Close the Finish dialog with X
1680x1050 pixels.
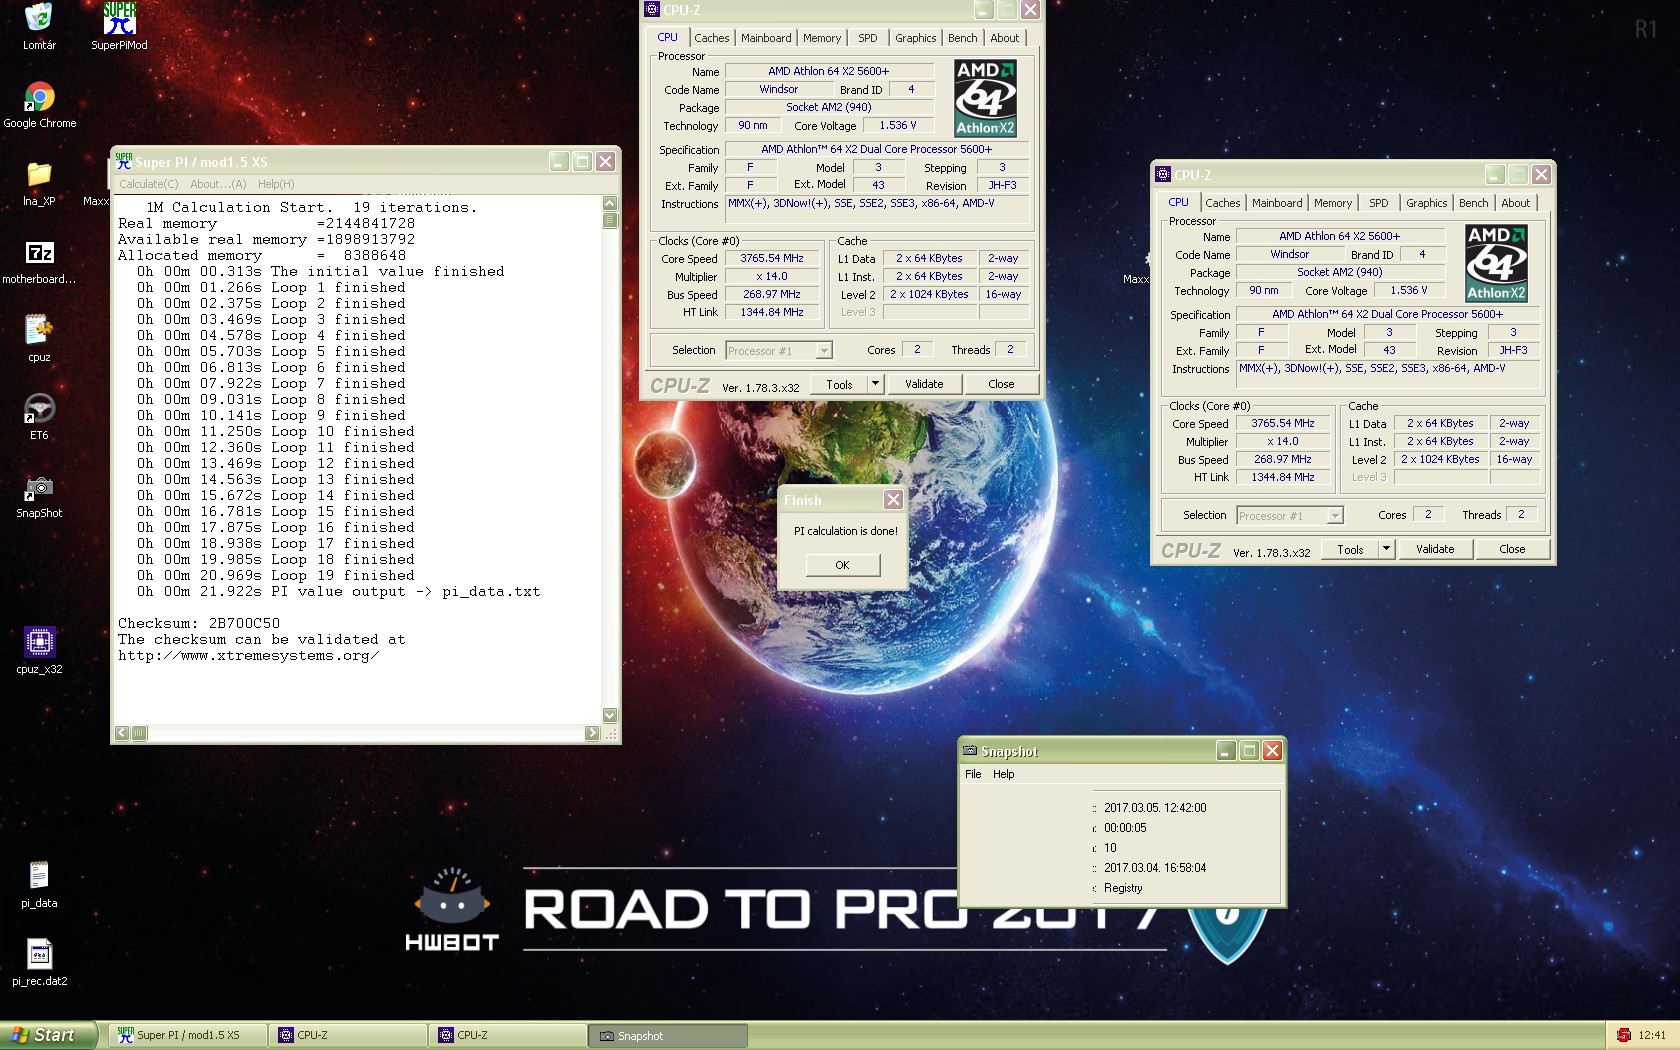point(893,499)
